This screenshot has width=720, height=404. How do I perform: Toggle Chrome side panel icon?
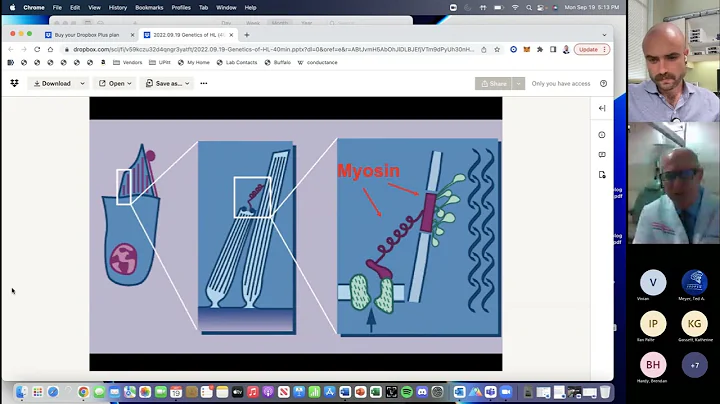[553, 49]
